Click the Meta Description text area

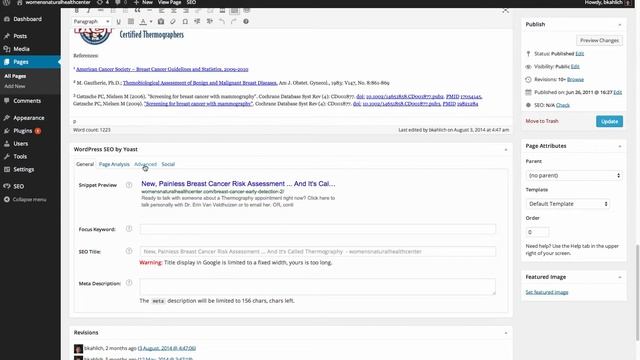318,287
